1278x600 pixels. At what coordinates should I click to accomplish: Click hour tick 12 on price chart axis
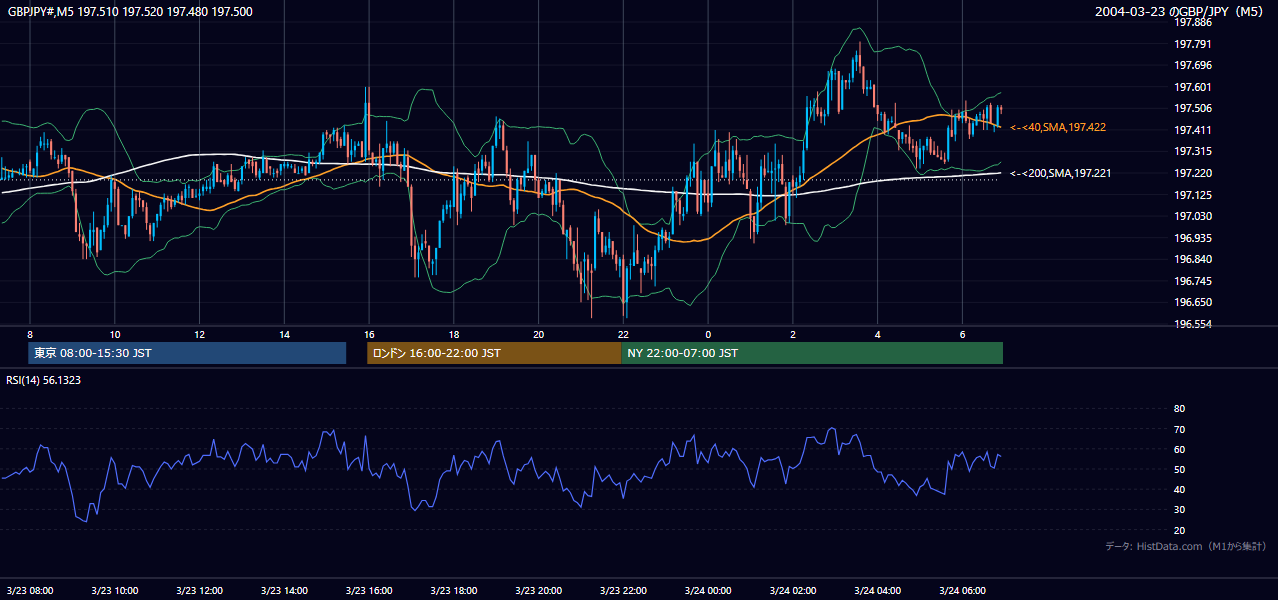pyautogui.click(x=200, y=334)
